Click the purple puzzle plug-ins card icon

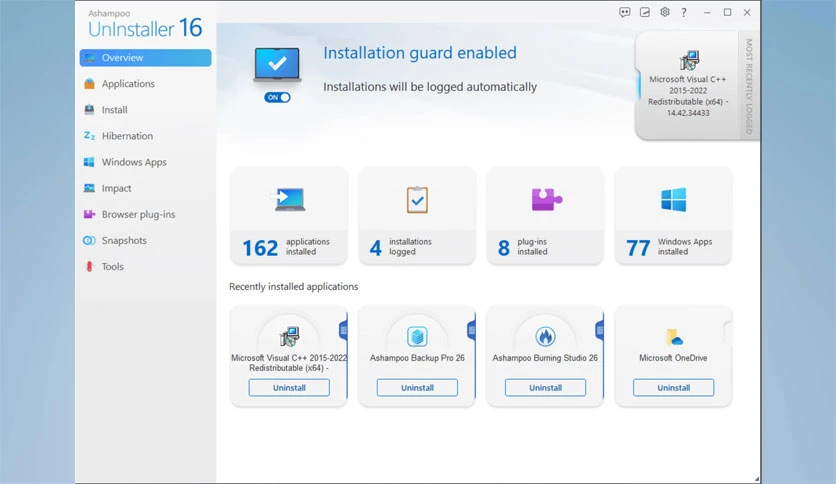pos(546,200)
